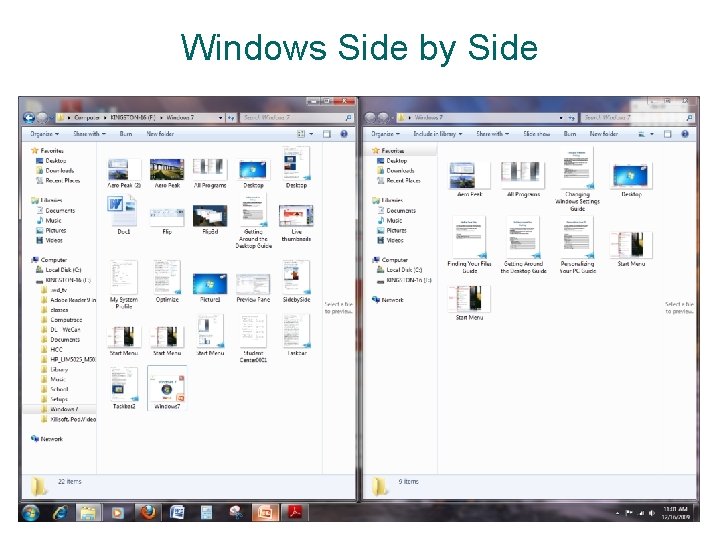Viewport: 720px width, 540px height.
Task: Open Firefox from the taskbar
Action: (x=148, y=512)
